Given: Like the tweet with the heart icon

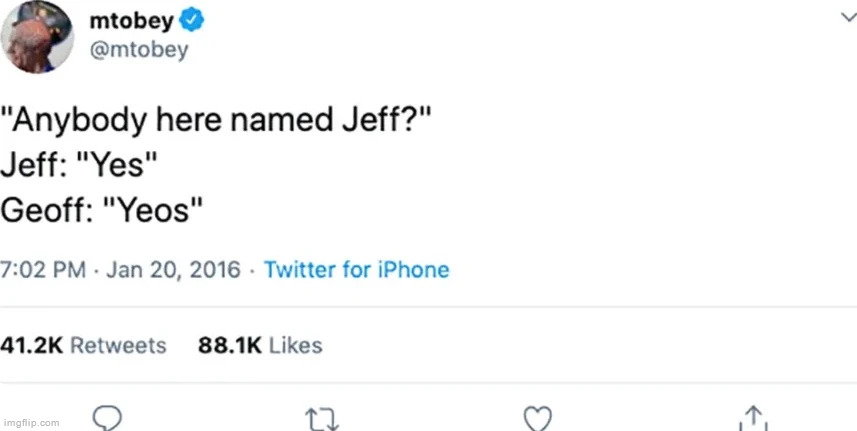Looking at the screenshot, I should coord(538,417).
